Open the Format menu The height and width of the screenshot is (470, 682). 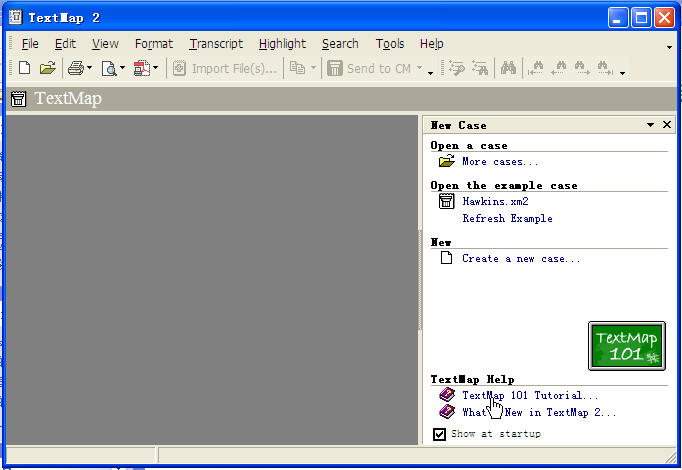tap(154, 44)
